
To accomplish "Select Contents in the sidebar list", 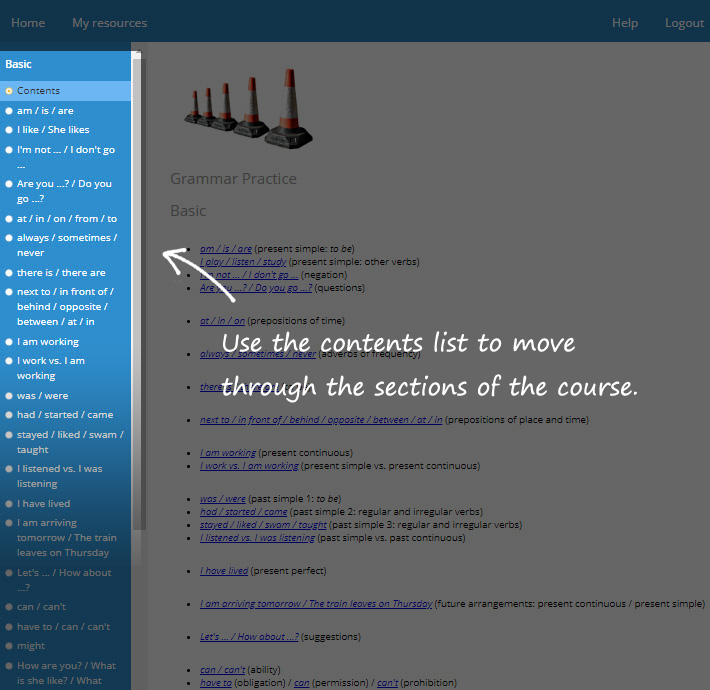I will (x=38, y=91).
